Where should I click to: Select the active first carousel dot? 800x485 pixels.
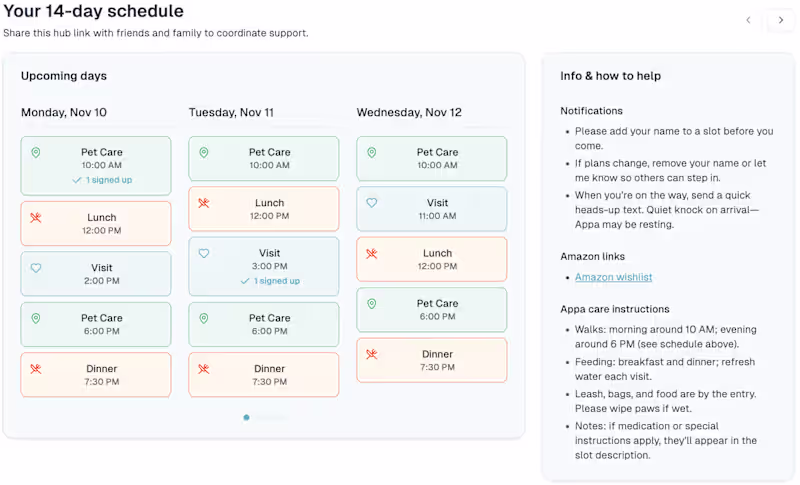pyautogui.click(x=246, y=417)
